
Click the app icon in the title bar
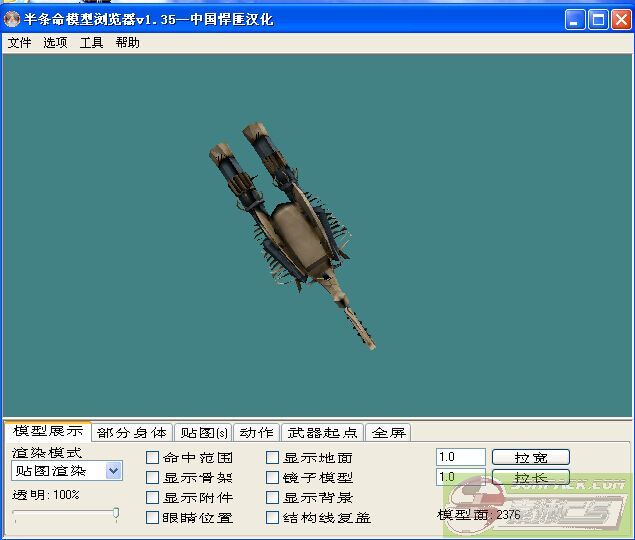pos(13,19)
